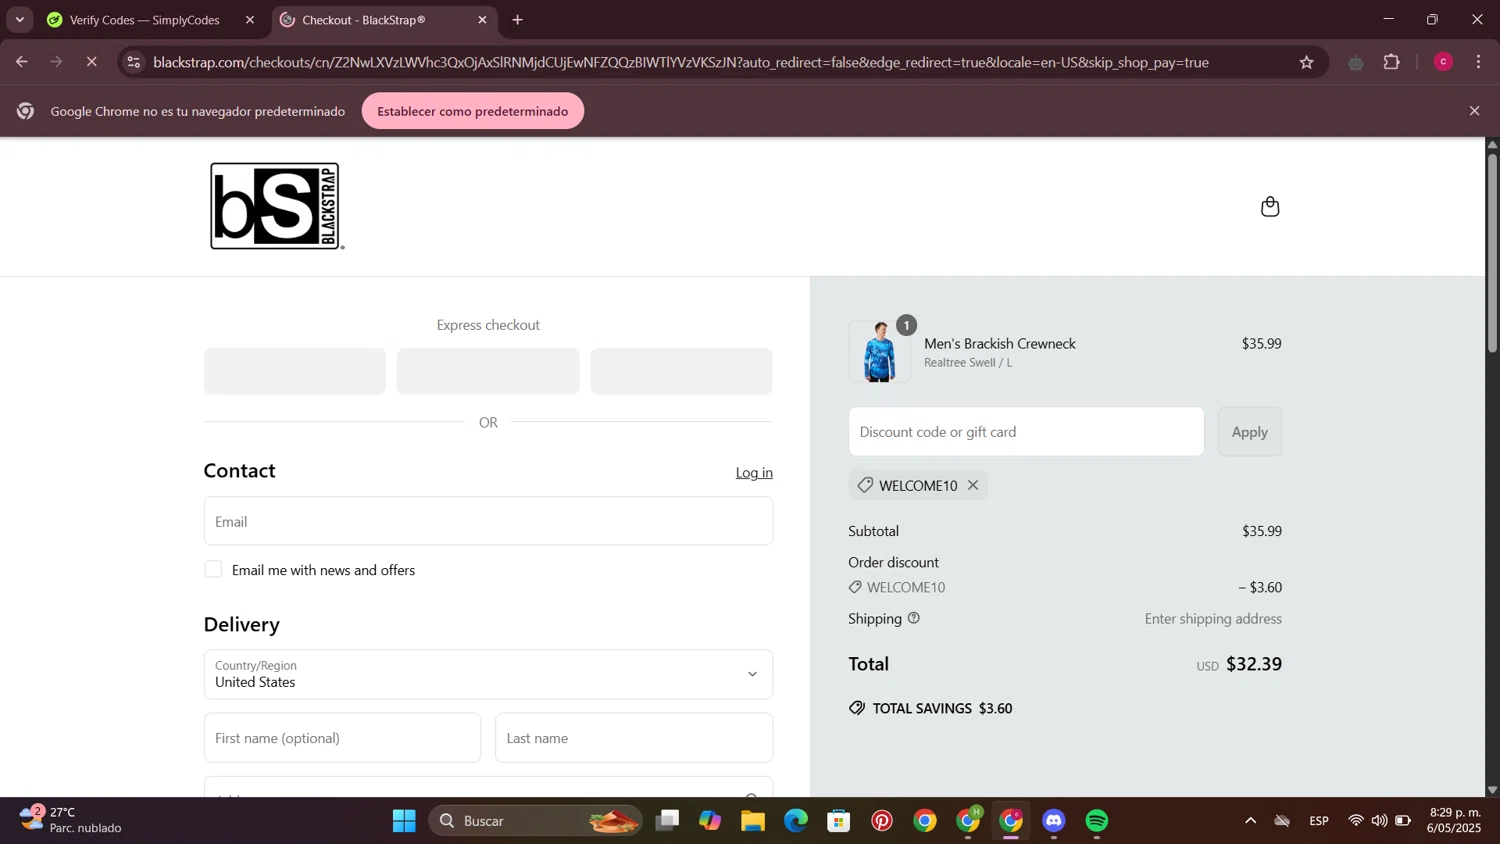Open Spotify from taskbar

1097,821
